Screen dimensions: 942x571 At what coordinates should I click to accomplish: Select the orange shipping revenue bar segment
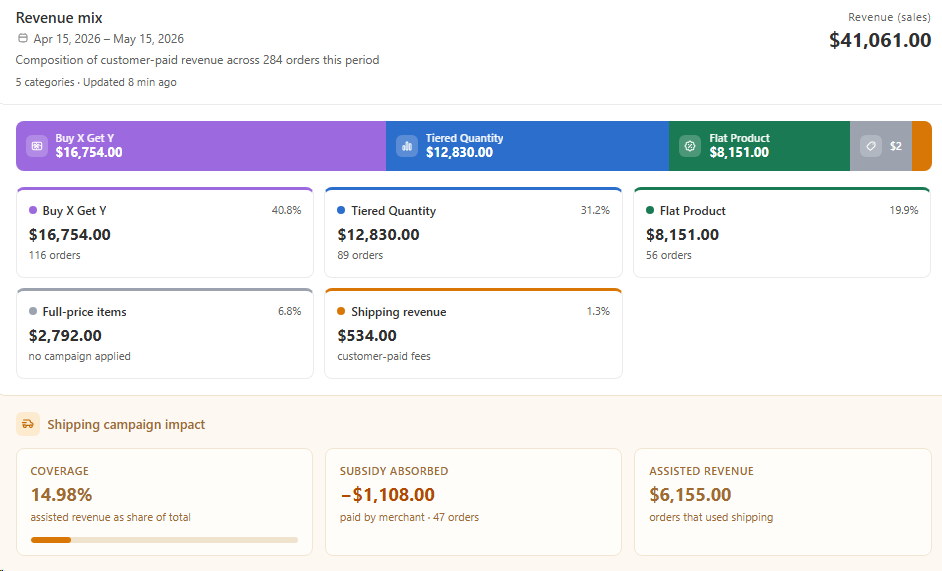point(922,146)
